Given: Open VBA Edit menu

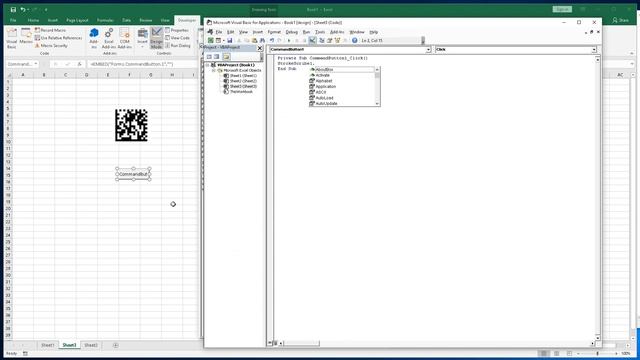Looking at the screenshot, I should pos(231,32).
